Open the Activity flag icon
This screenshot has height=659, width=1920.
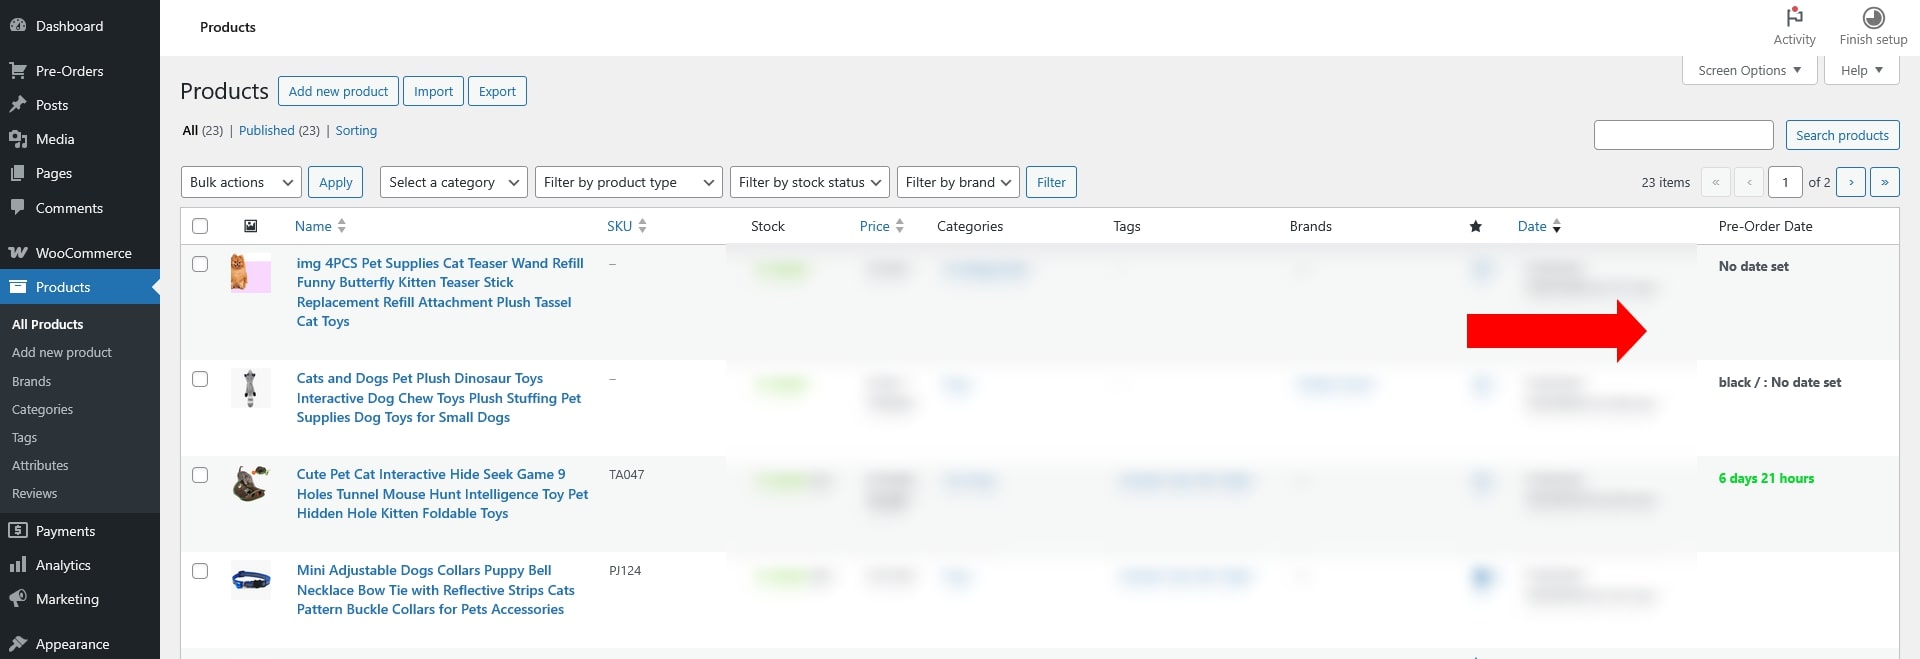click(x=1794, y=18)
